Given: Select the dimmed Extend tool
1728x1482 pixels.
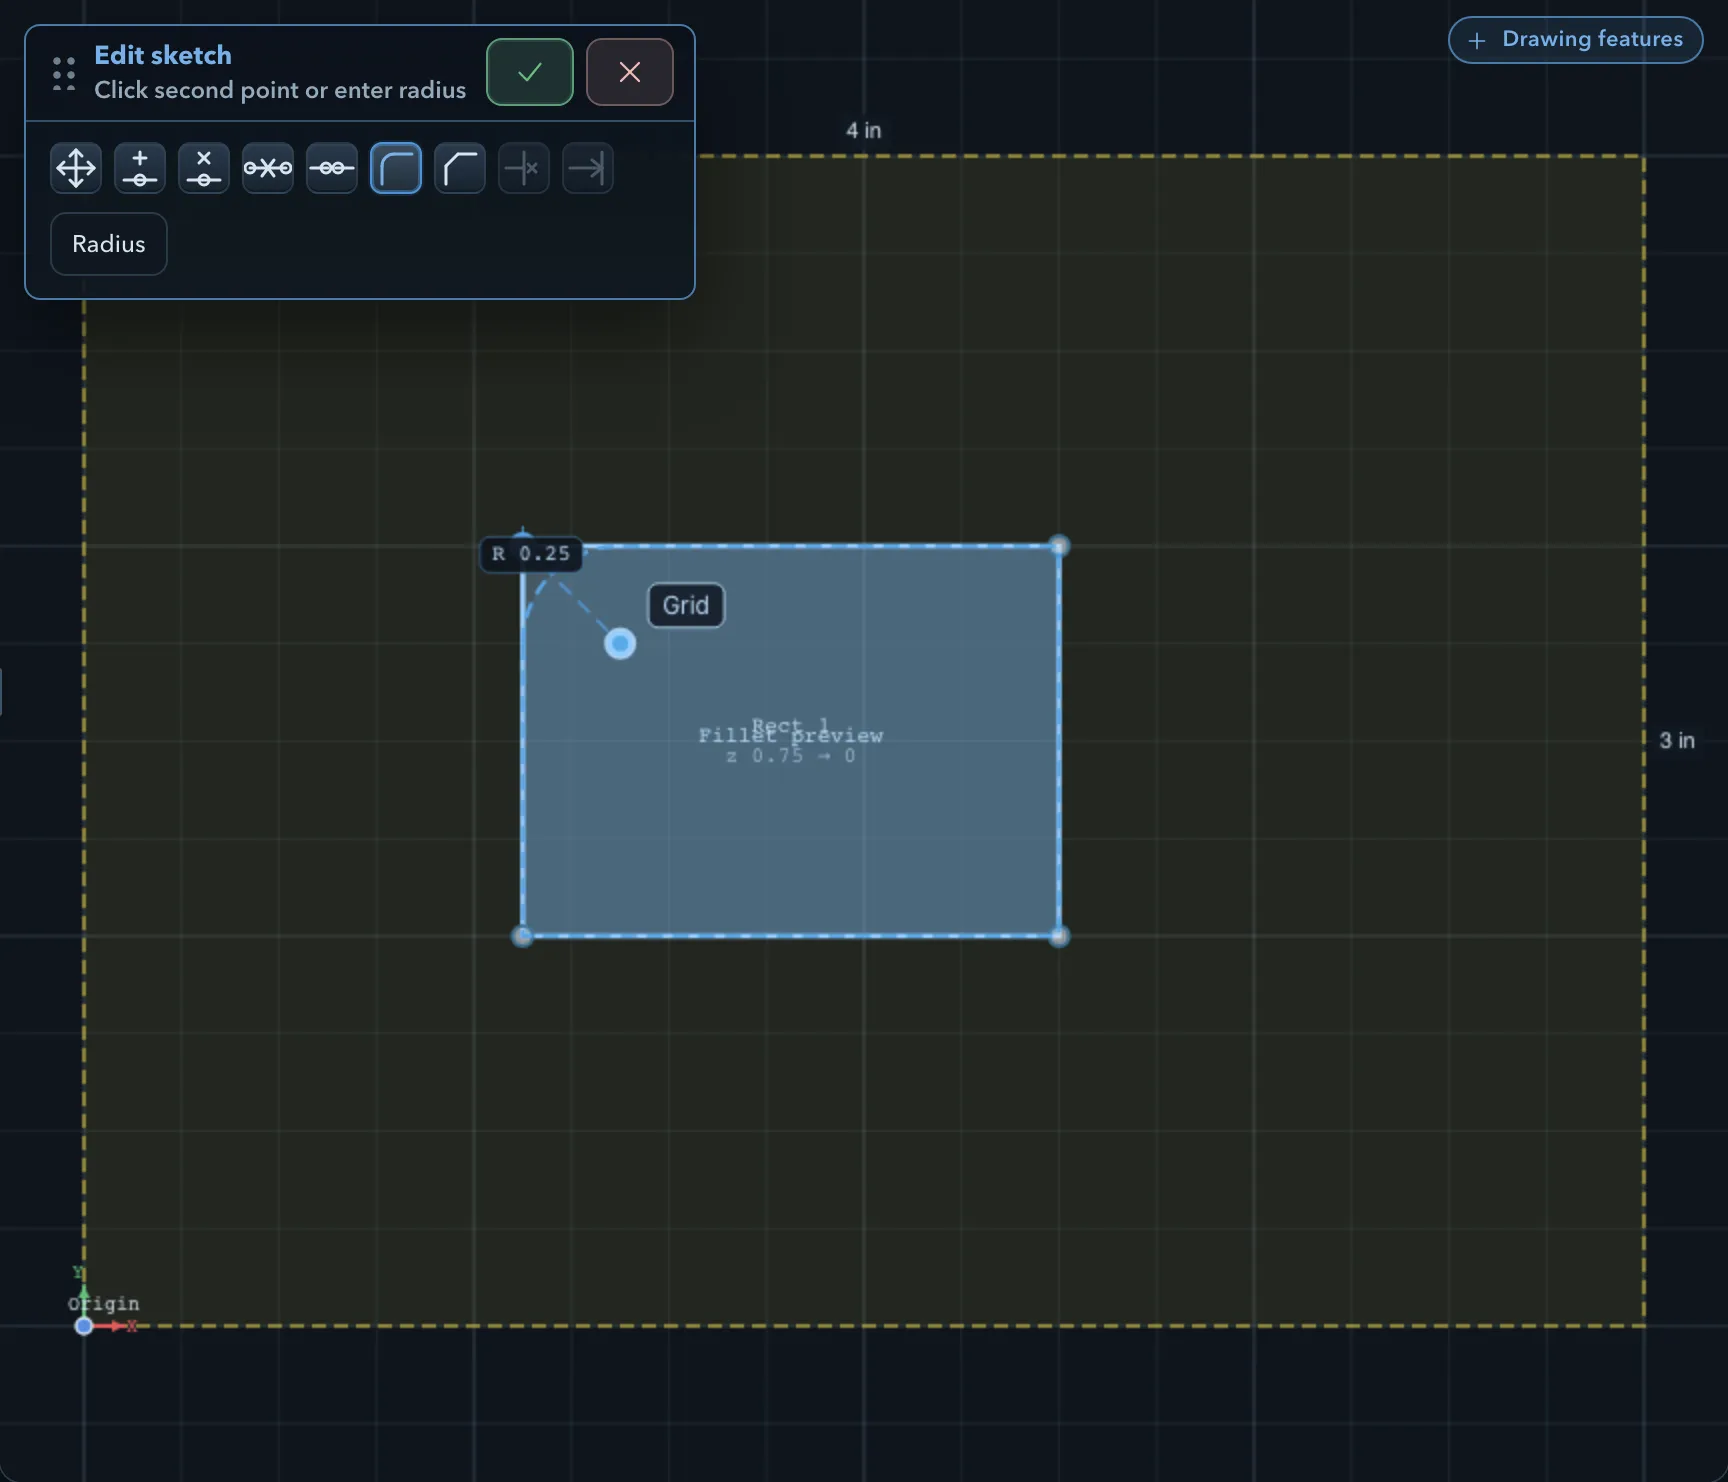Looking at the screenshot, I should pos(588,168).
